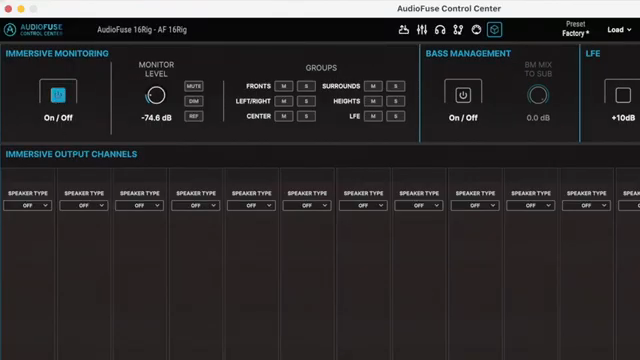The height and width of the screenshot is (360, 640).
Task: Open the MIDI connector view icon
Action: coord(476,30)
